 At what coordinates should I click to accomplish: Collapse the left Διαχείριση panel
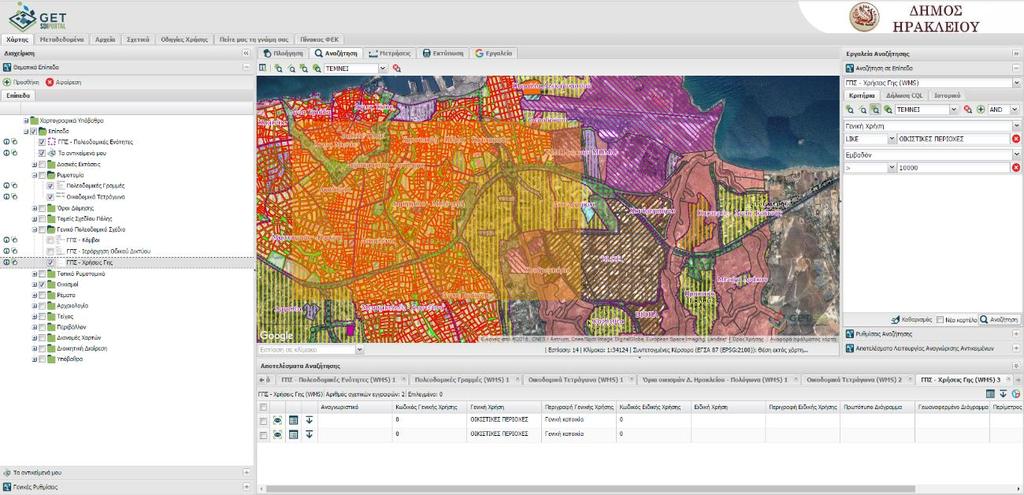tap(246, 54)
